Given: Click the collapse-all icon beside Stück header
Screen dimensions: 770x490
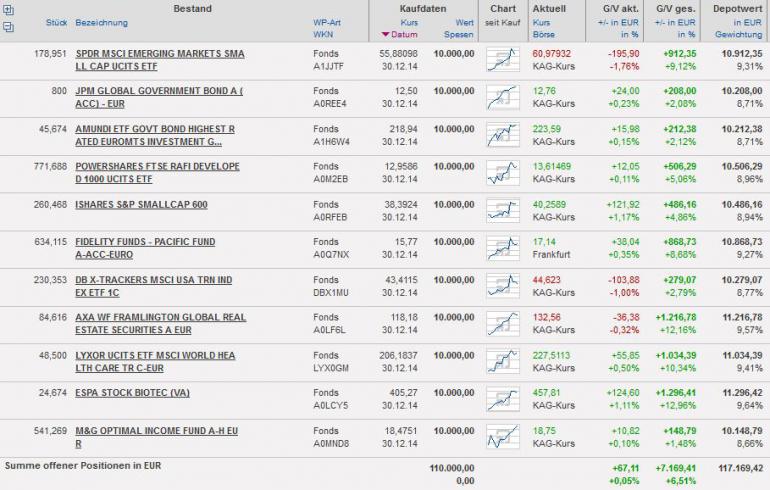Looking at the screenshot, I should (8, 27).
